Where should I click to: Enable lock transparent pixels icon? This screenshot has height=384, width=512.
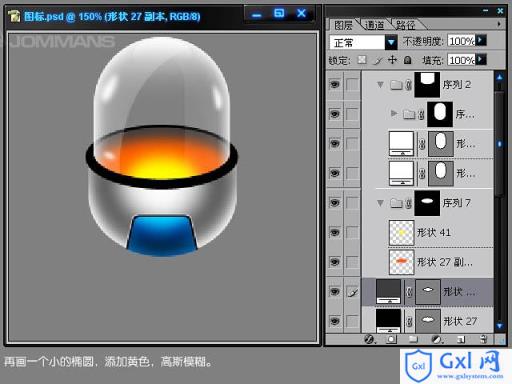tap(362, 60)
